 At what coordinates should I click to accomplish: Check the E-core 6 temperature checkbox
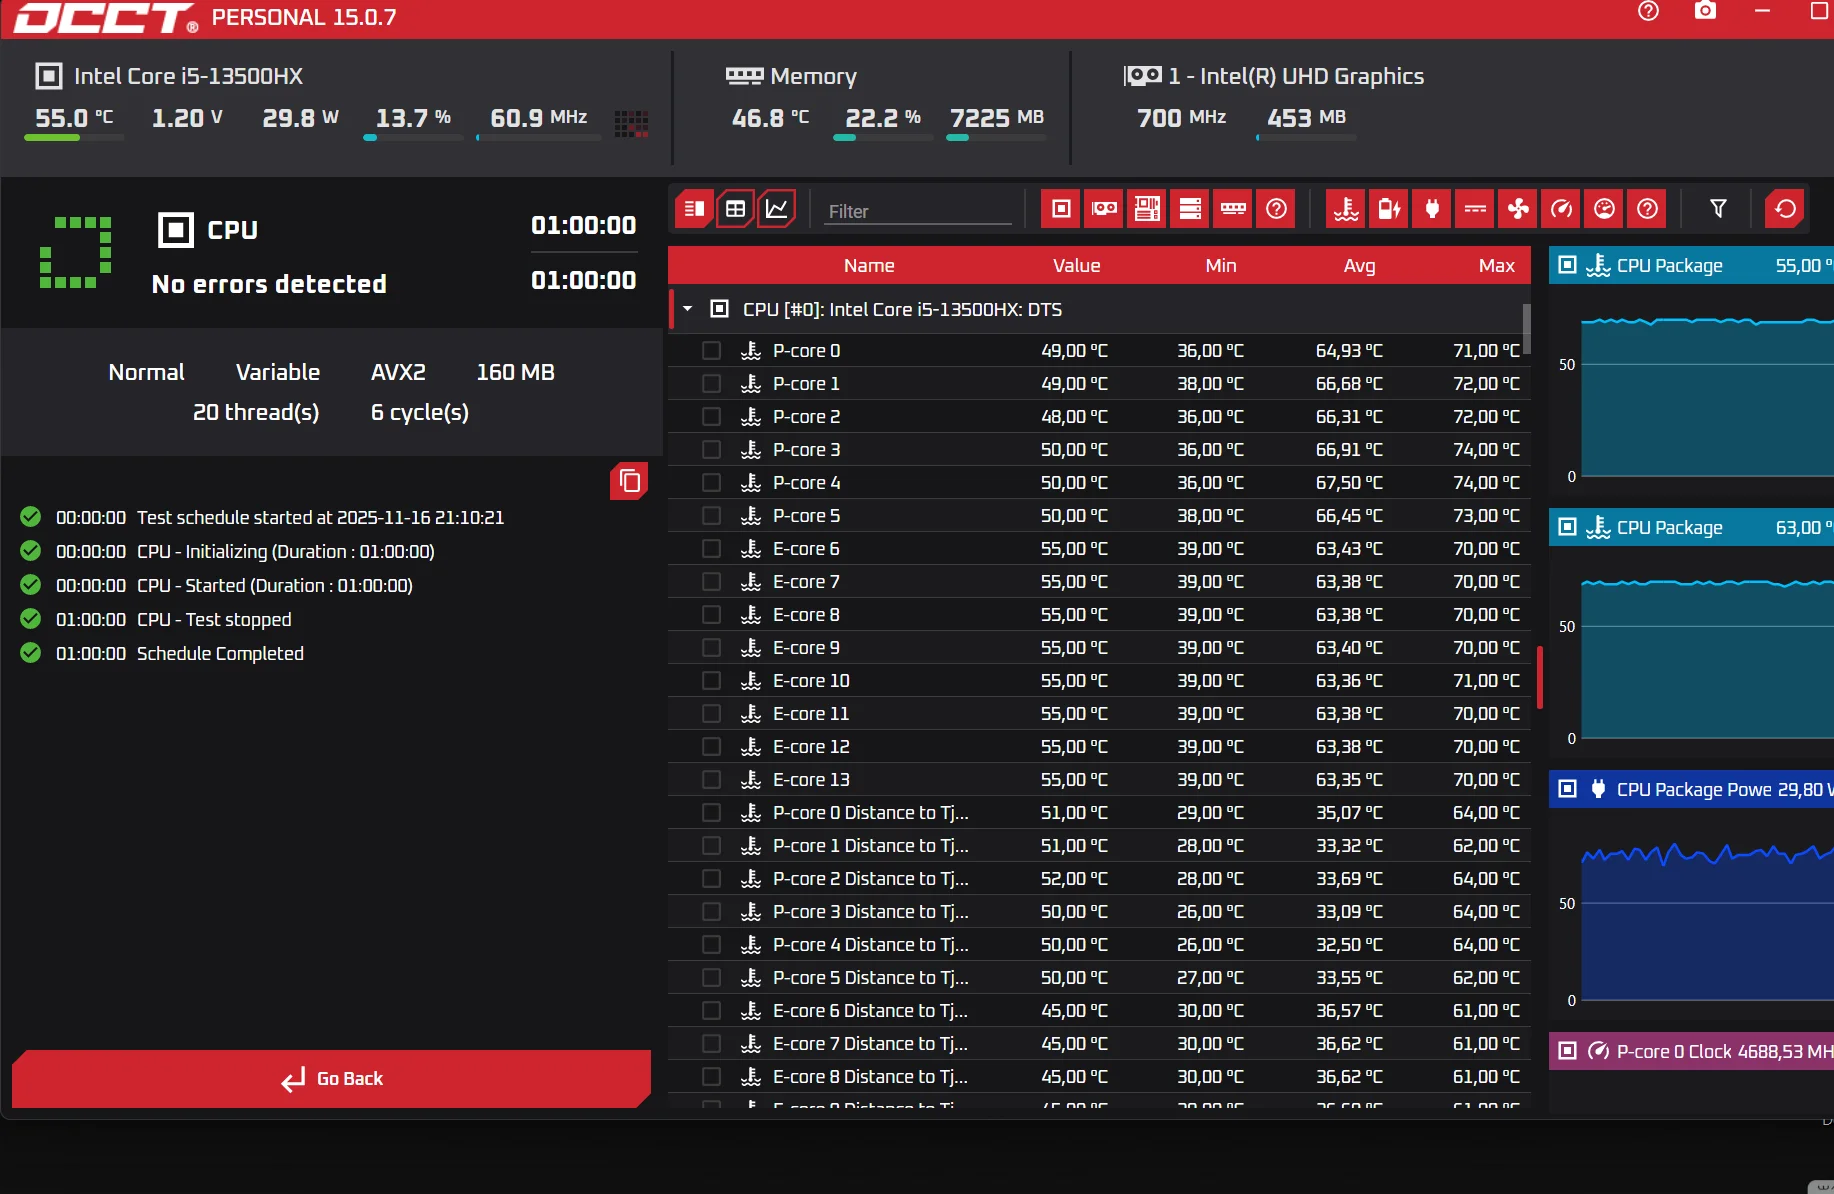pyautogui.click(x=711, y=549)
